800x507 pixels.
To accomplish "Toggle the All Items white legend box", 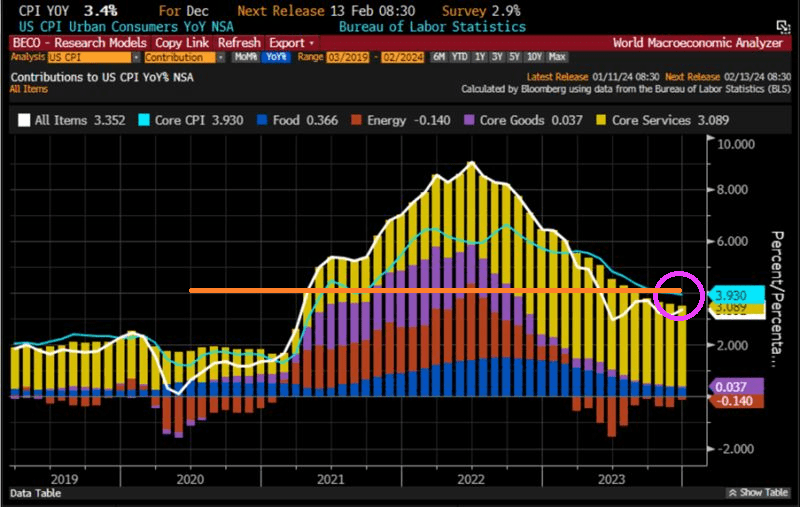I will [23, 120].
